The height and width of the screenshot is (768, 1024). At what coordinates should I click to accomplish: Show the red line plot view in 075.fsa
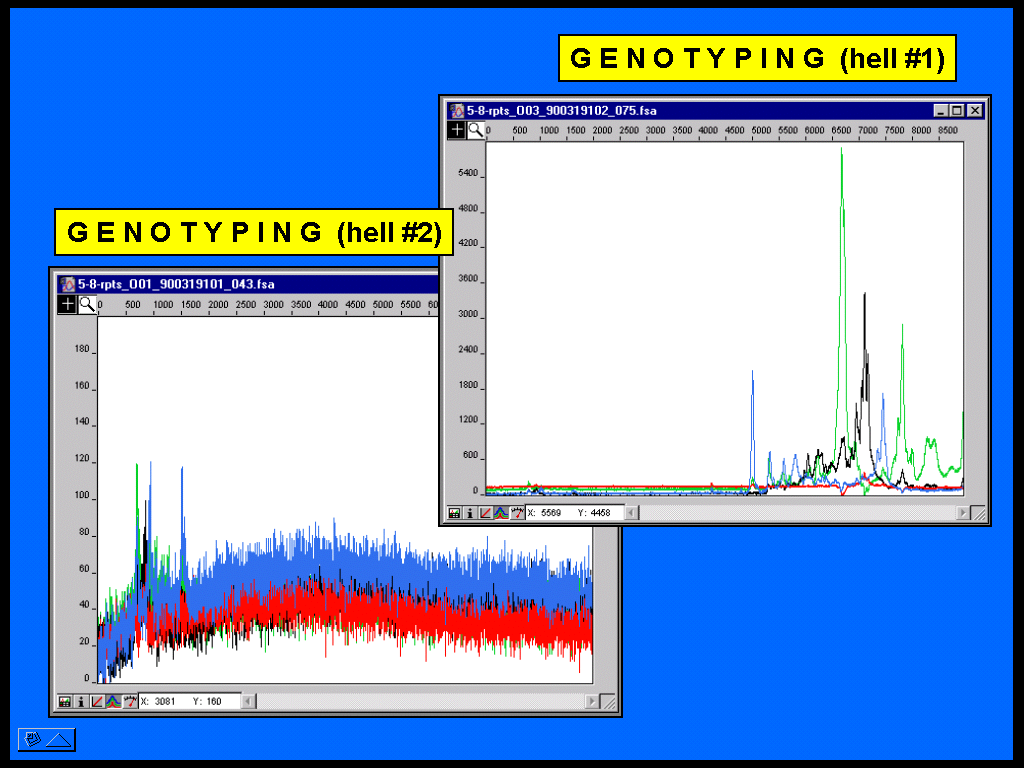pyautogui.click(x=486, y=513)
